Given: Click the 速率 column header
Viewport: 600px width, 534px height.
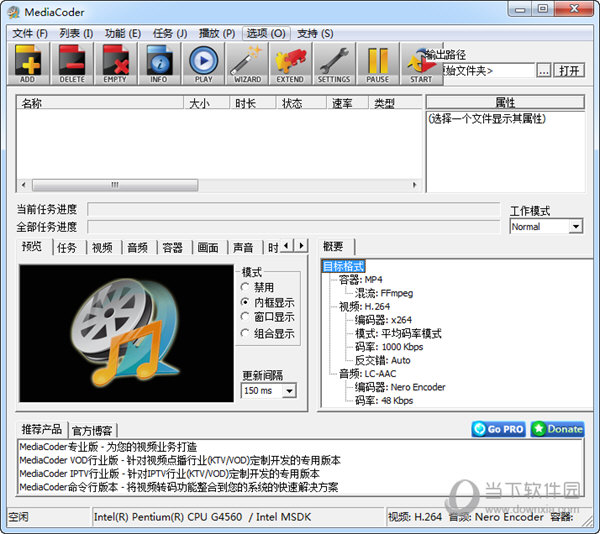Looking at the screenshot, I should (x=347, y=103).
